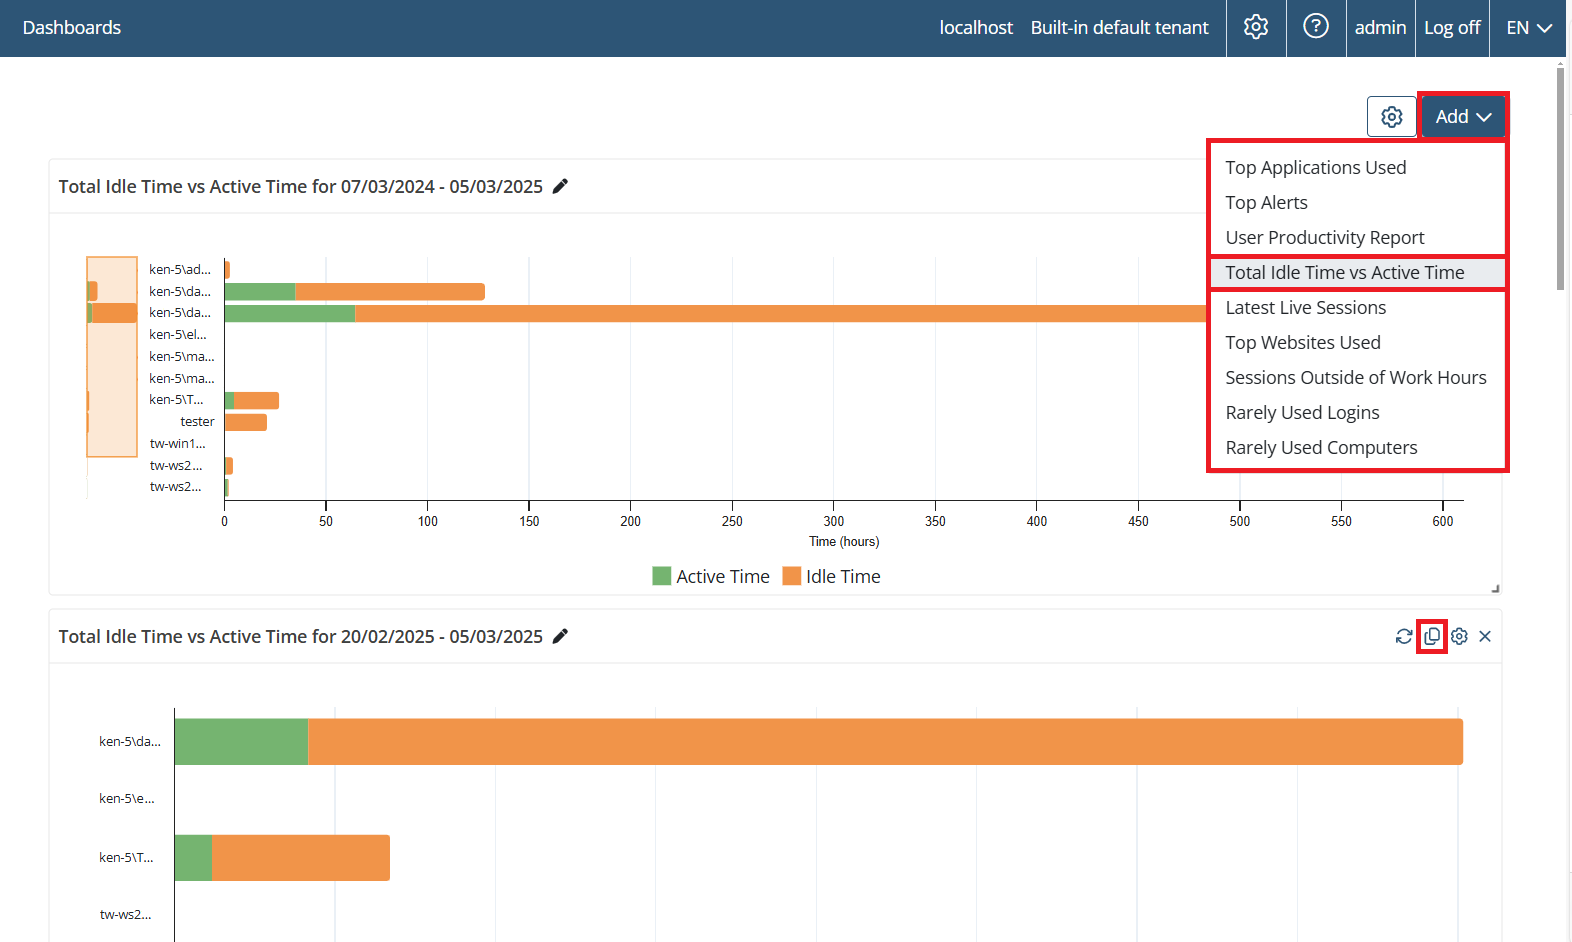1572x942 pixels.
Task: Open the settings gear in top navigation bar
Action: point(1256,27)
